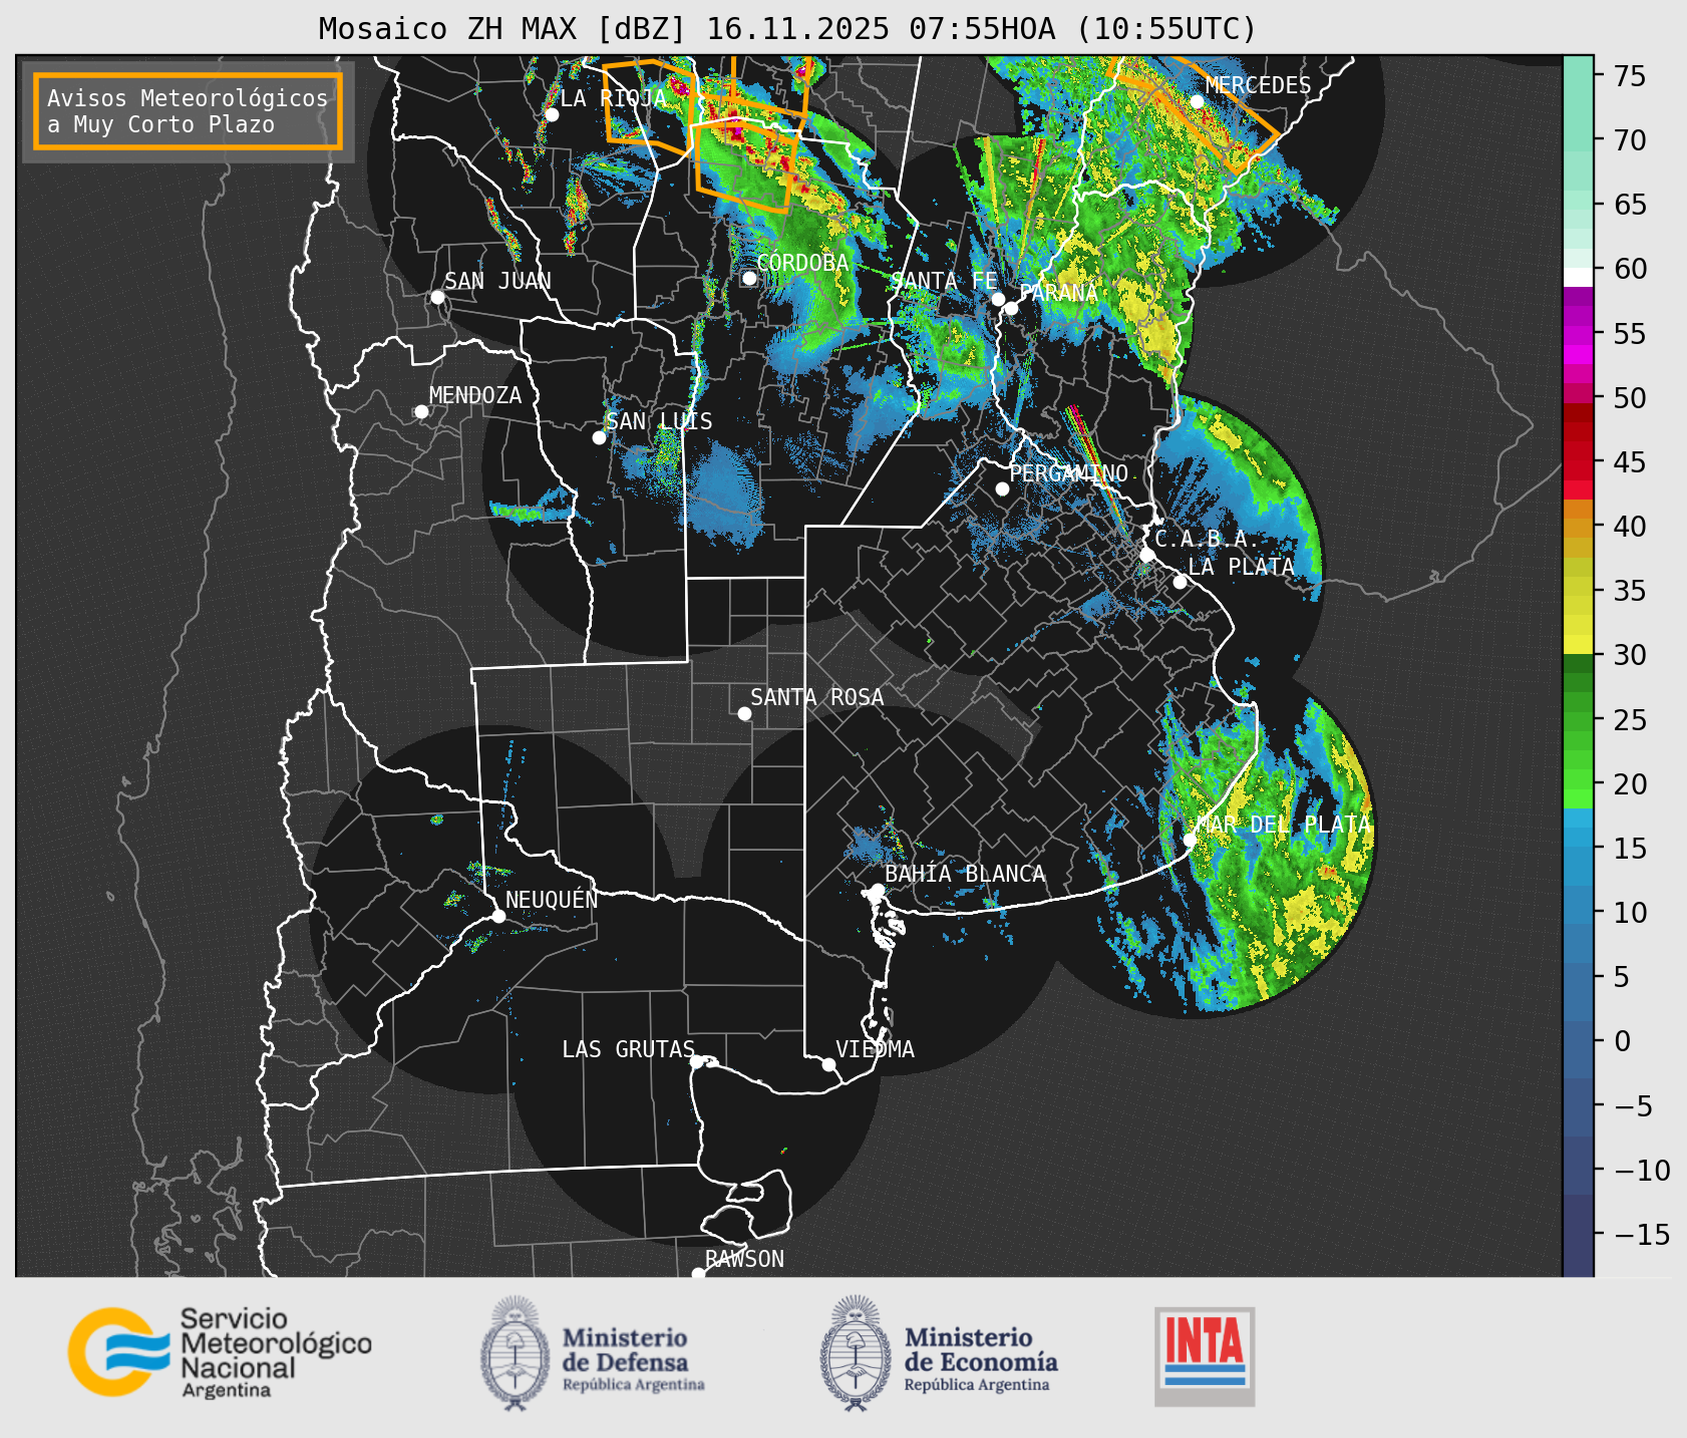
Task: Click the VIEDMA city marker dot
Action: [x=829, y=1064]
